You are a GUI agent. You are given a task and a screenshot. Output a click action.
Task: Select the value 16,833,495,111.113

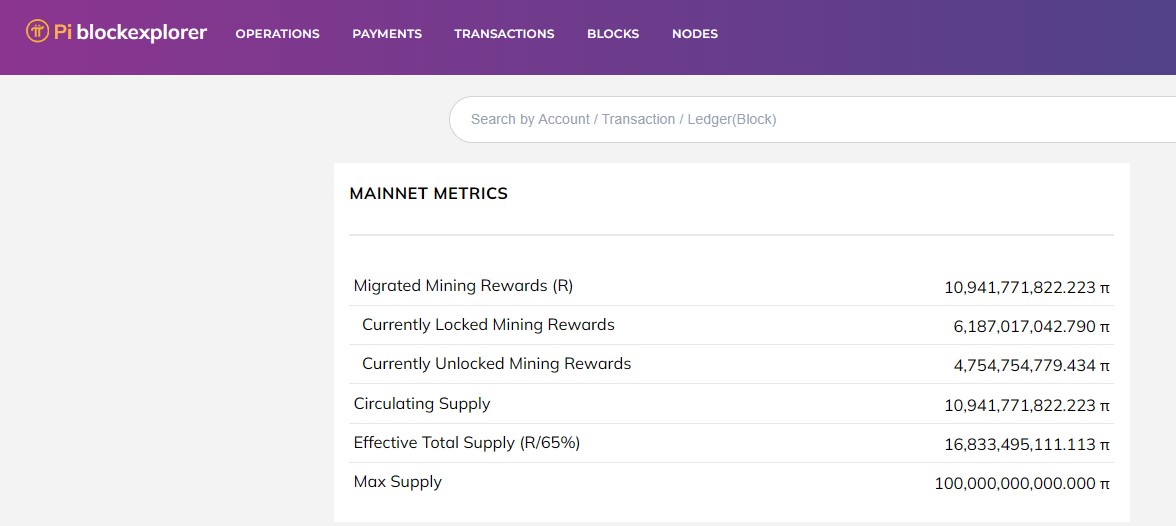1027,444
